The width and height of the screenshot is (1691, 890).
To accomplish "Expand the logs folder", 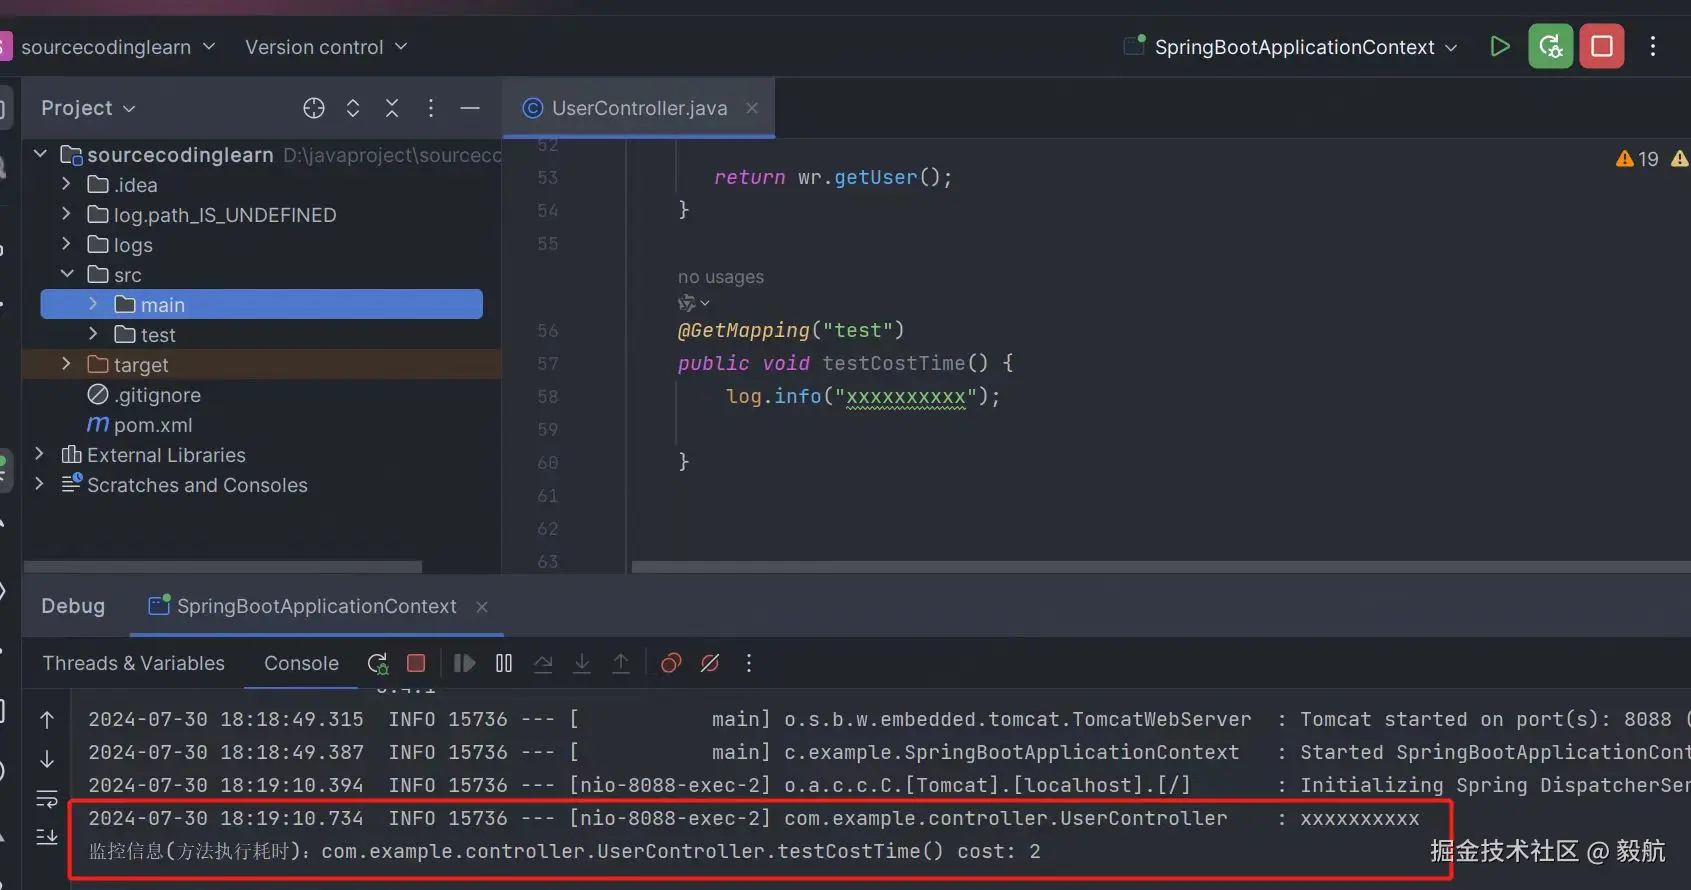I will coord(66,244).
